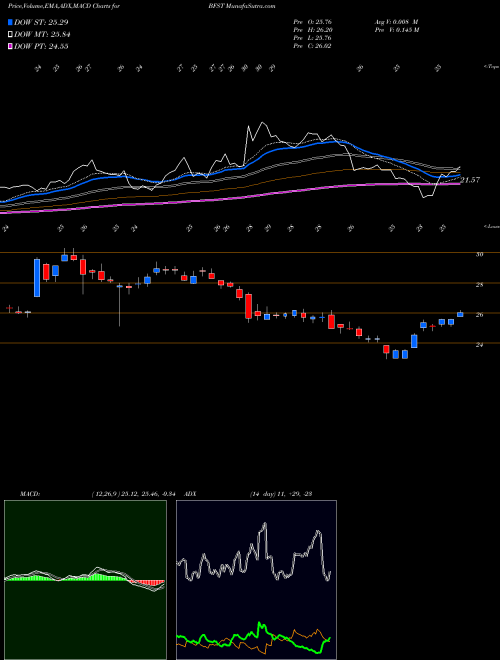This screenshot has width=500, height=660.
Task: Click the Pre C: 26.02 value
Action: click(312, 46)
